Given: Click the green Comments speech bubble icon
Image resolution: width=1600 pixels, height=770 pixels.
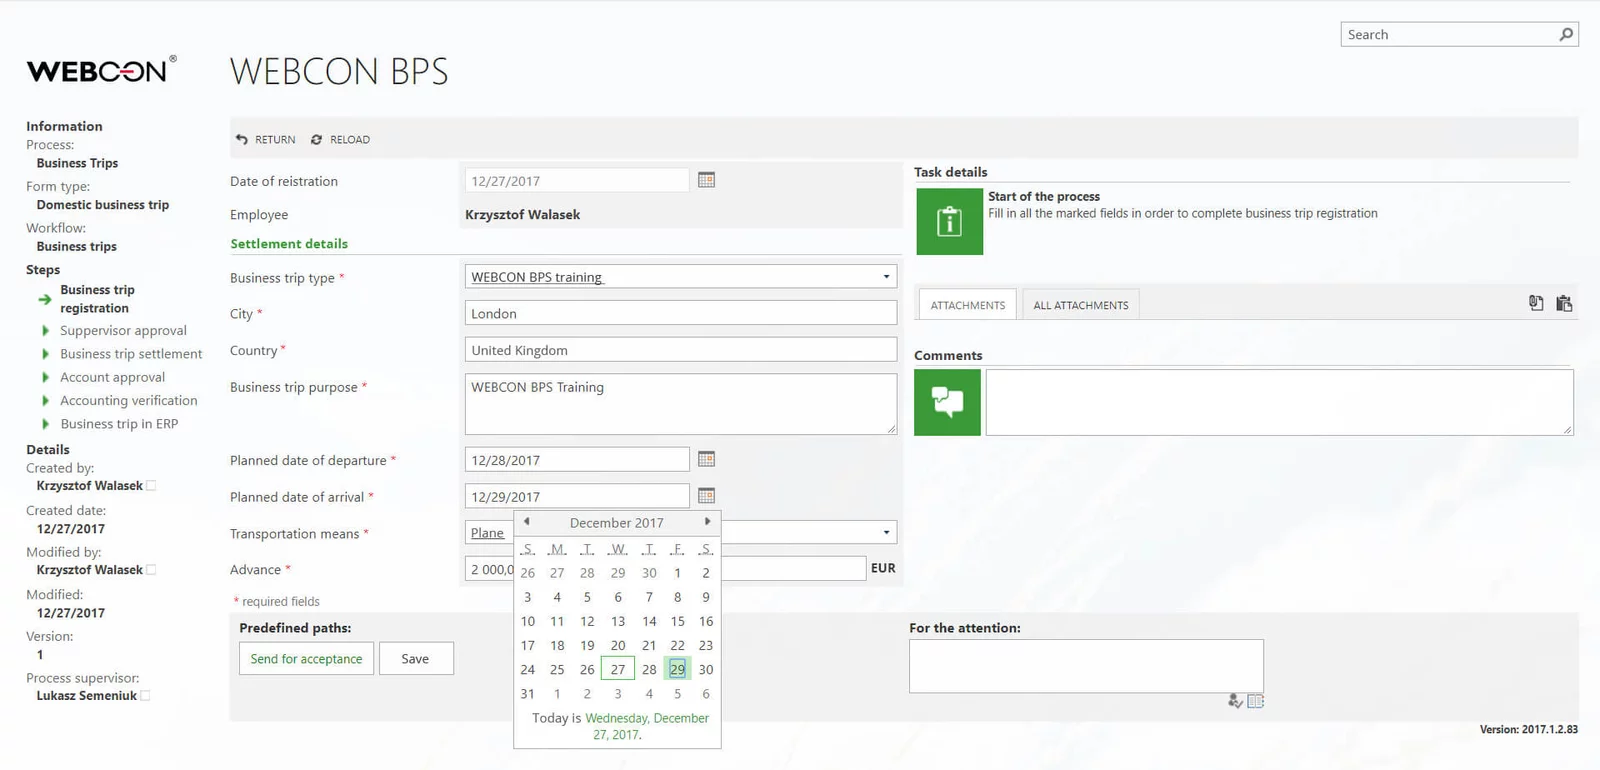Looking at the screenshot, I should tap(947, 402).
